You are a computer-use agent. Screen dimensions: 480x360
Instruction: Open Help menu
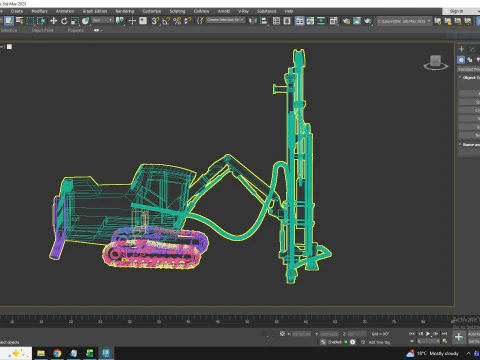pos(289,11)
